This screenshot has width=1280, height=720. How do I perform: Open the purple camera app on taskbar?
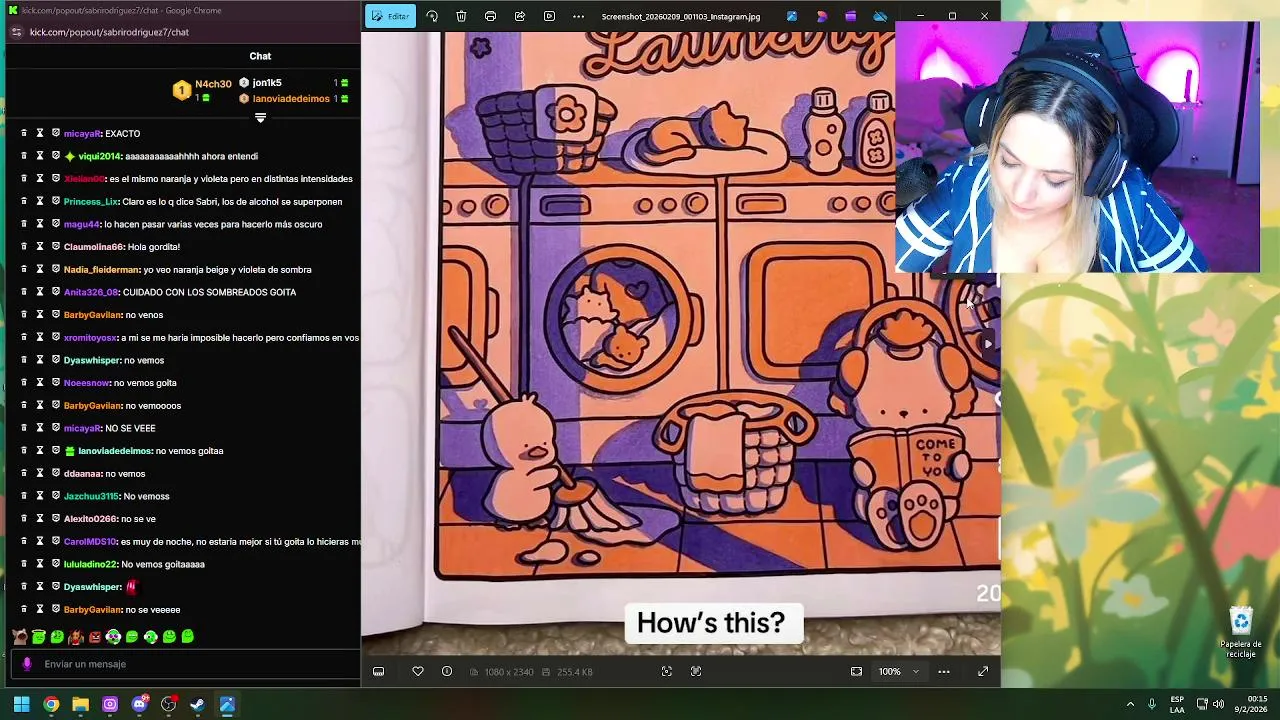(x=110, y=704)
